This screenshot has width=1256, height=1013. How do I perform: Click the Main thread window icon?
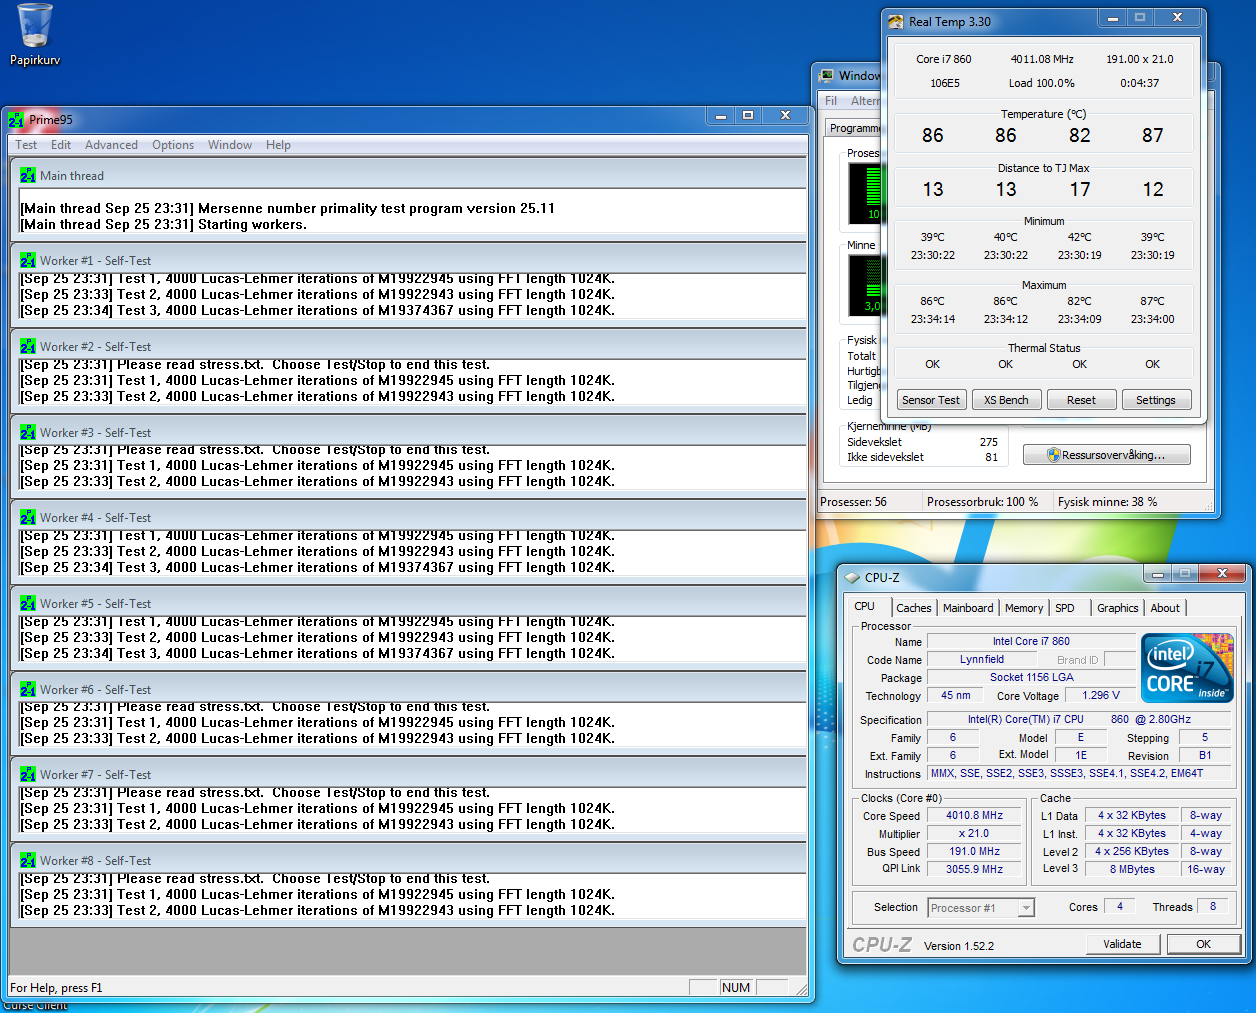27,175
